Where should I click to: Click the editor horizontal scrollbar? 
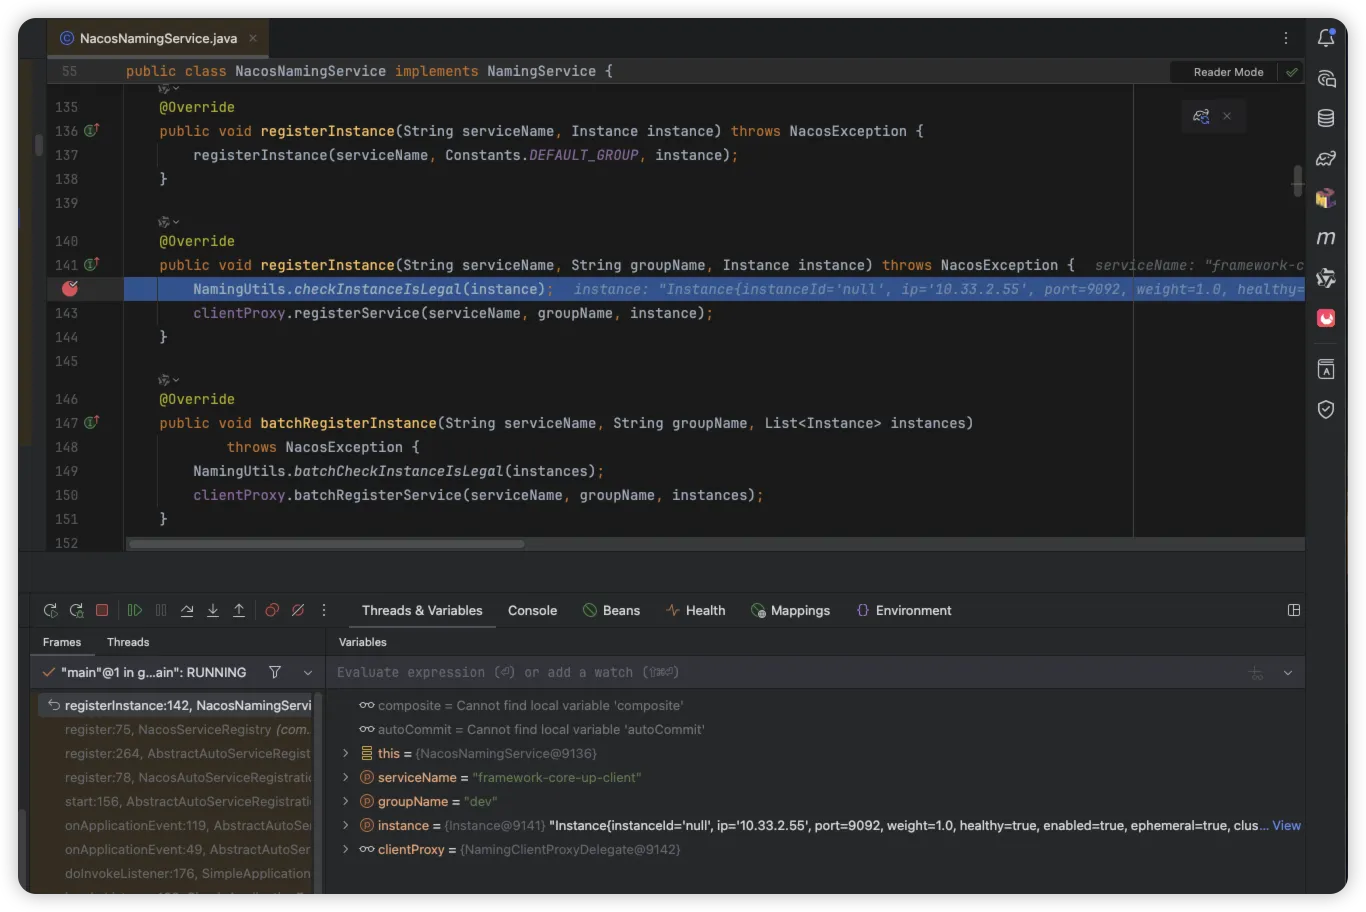click(x=326, y=544)
